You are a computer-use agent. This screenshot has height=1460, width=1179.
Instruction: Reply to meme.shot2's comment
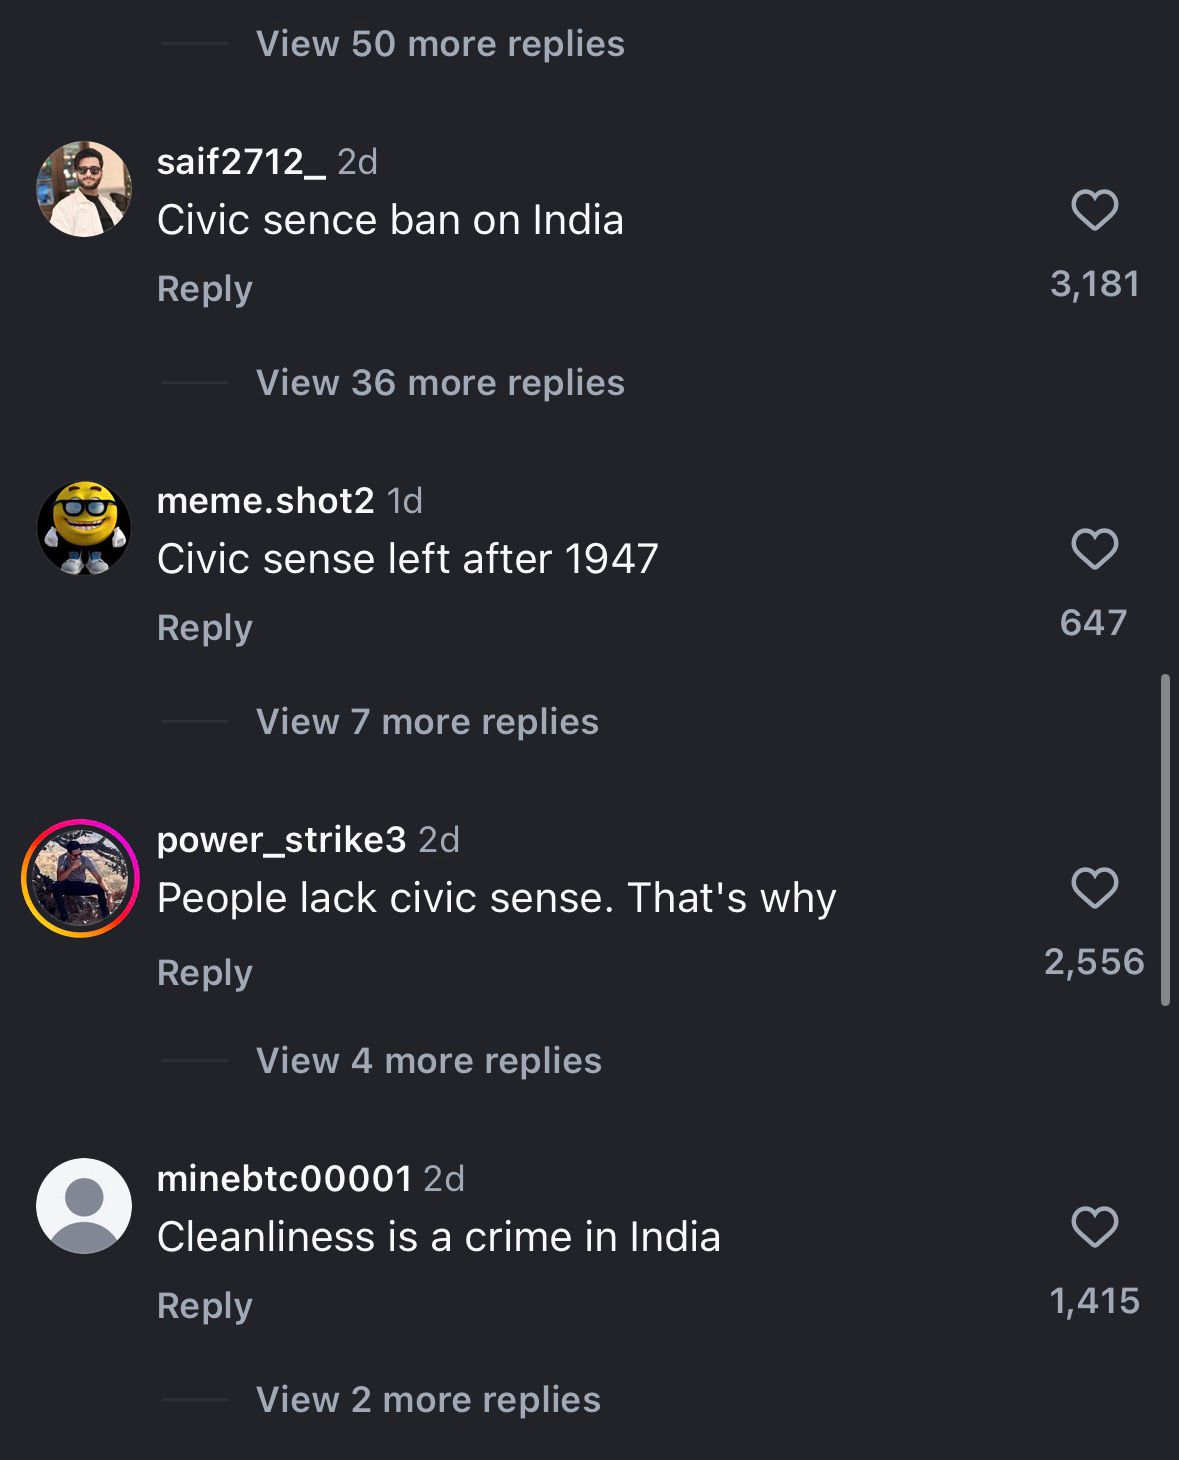[205, 628]
